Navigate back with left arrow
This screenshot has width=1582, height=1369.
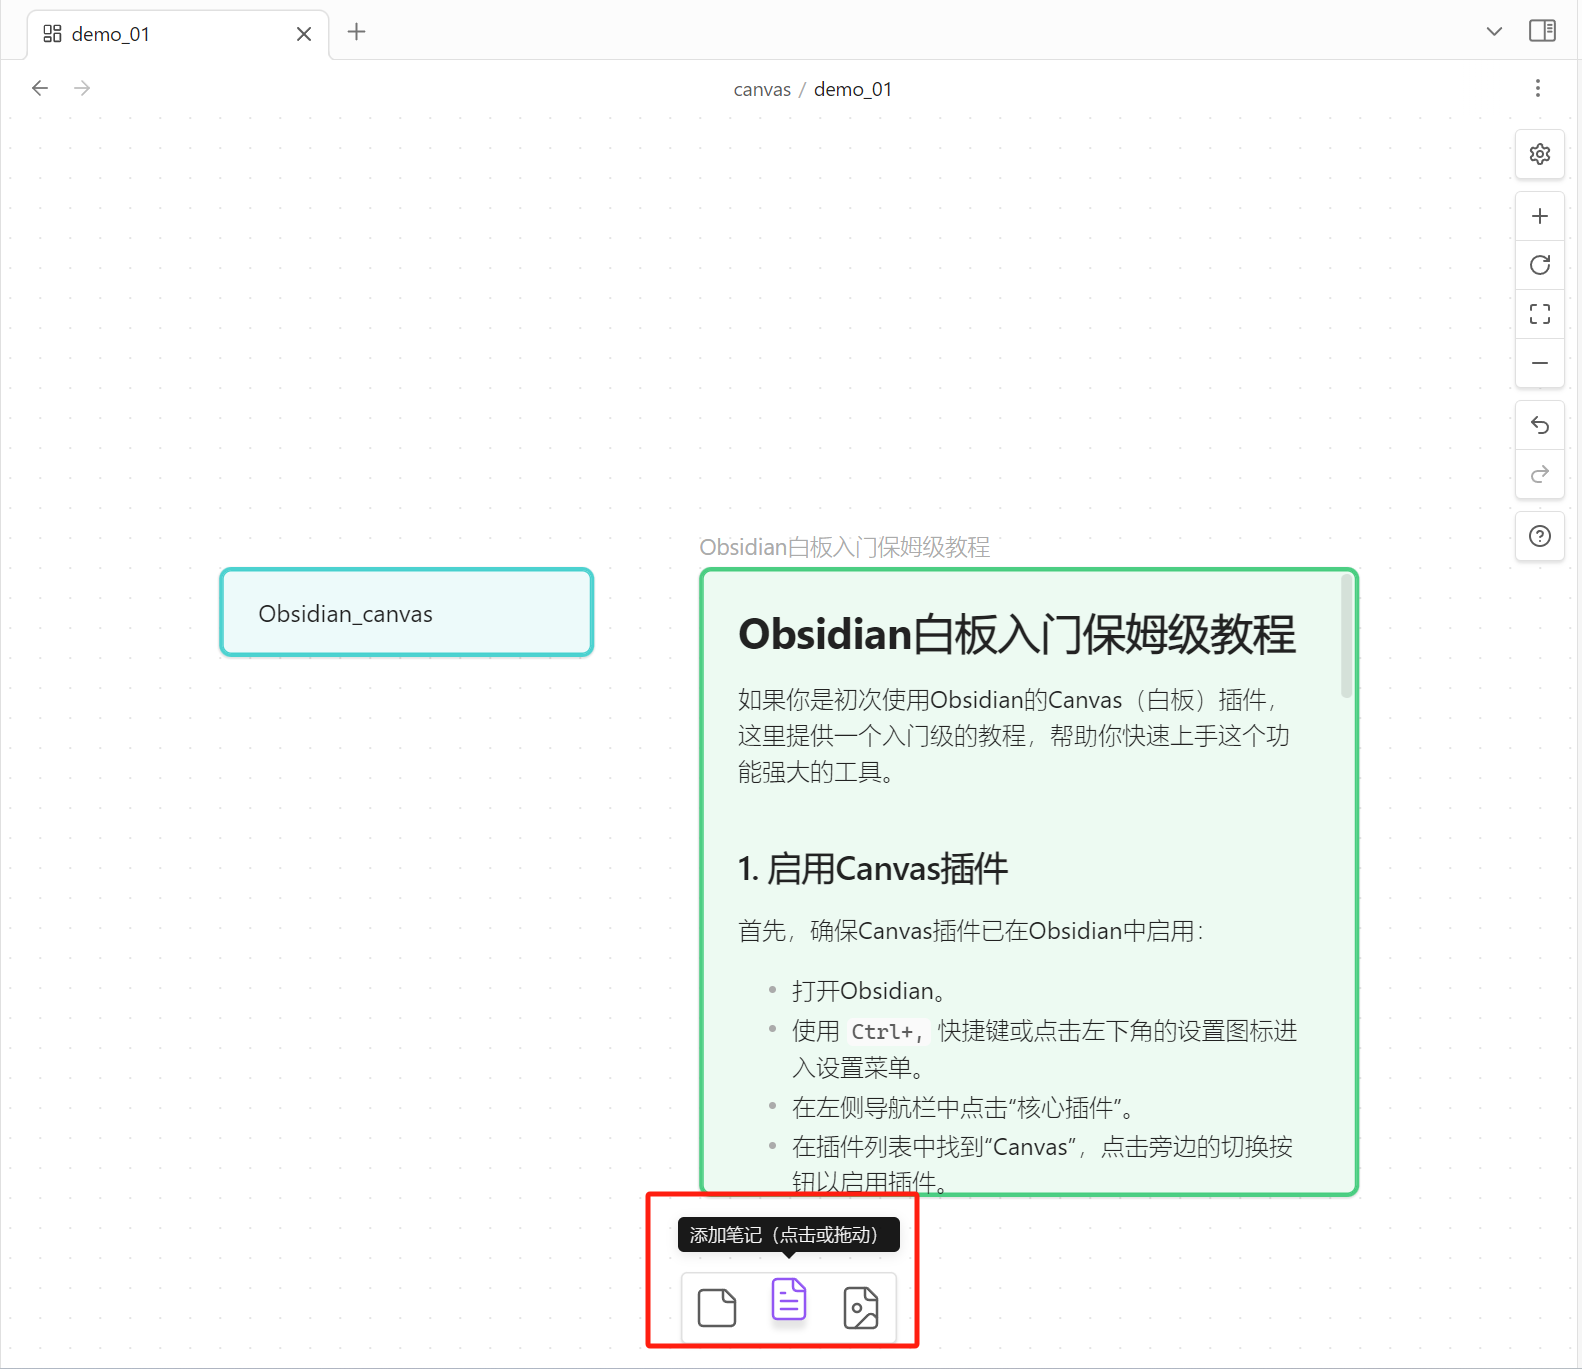tap(40, 88)
